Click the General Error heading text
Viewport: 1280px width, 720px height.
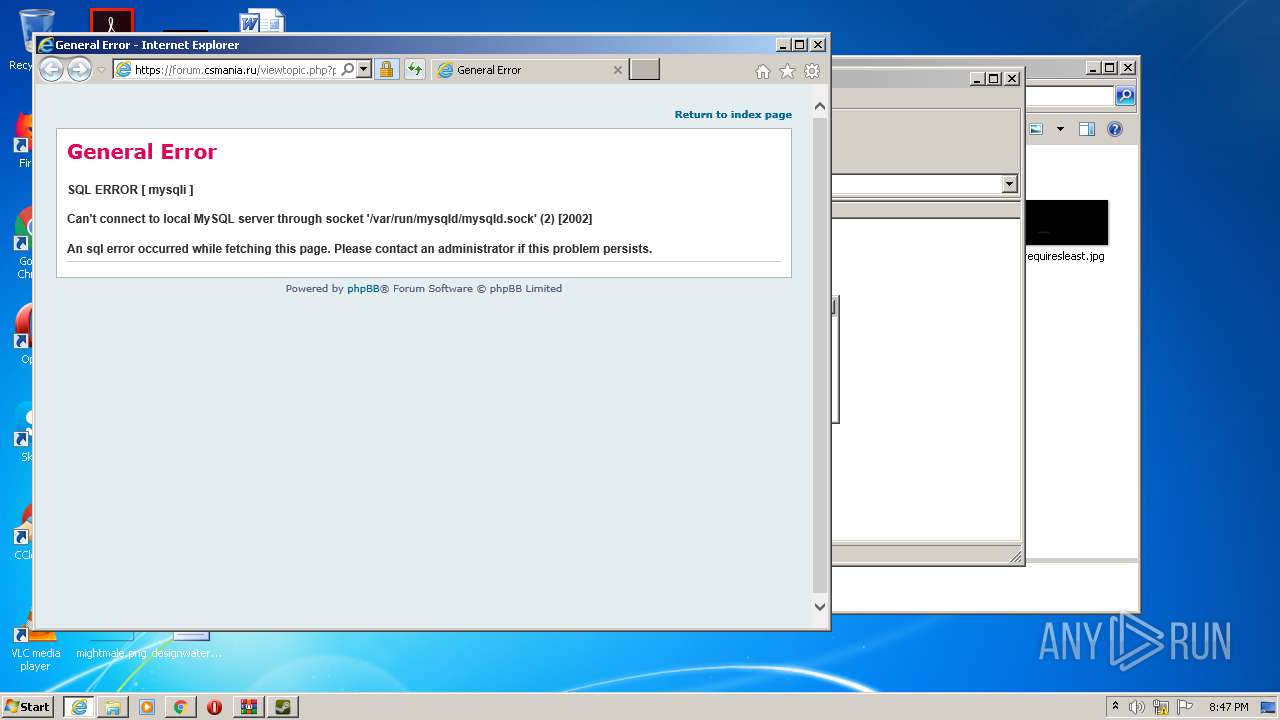(x=142, y=152)
